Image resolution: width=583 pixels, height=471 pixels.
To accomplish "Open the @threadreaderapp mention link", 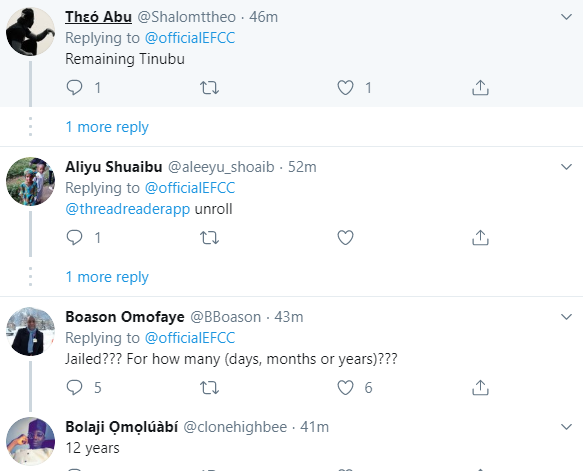I will click(128, 209).
